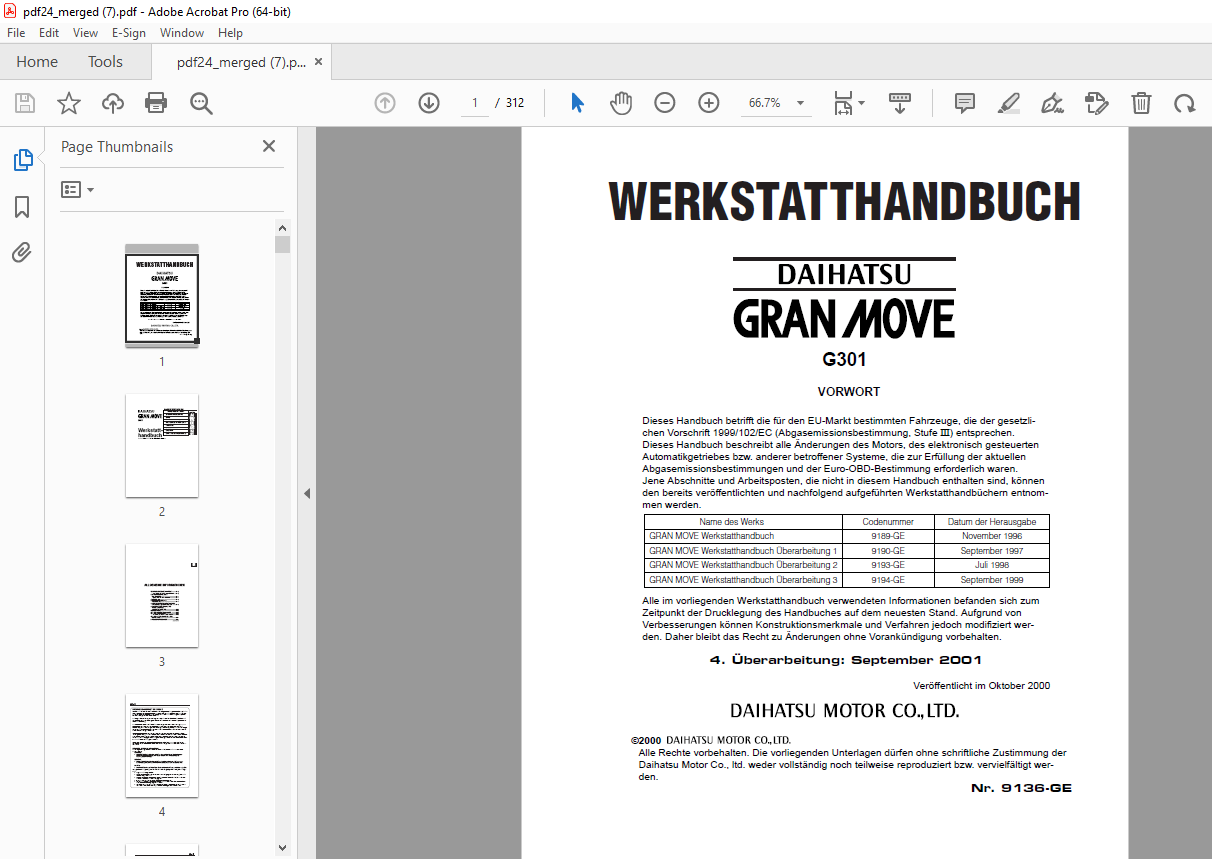
Task: Click the November 1996 date cell
Action: pyautogui.click(x=992, y=537)
